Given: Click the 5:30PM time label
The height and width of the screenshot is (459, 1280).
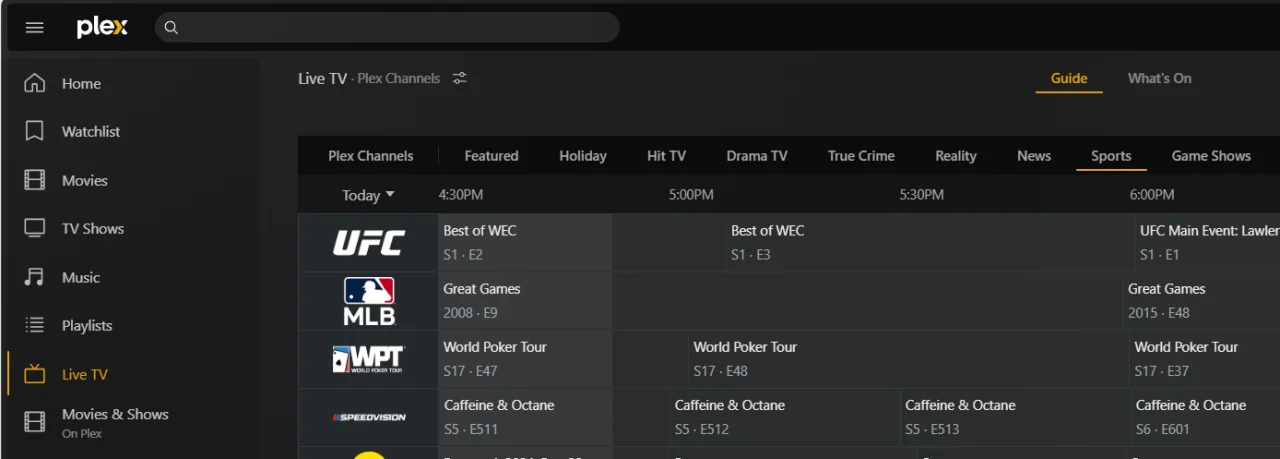Looking at the screenshot, I should coord(921,195).
